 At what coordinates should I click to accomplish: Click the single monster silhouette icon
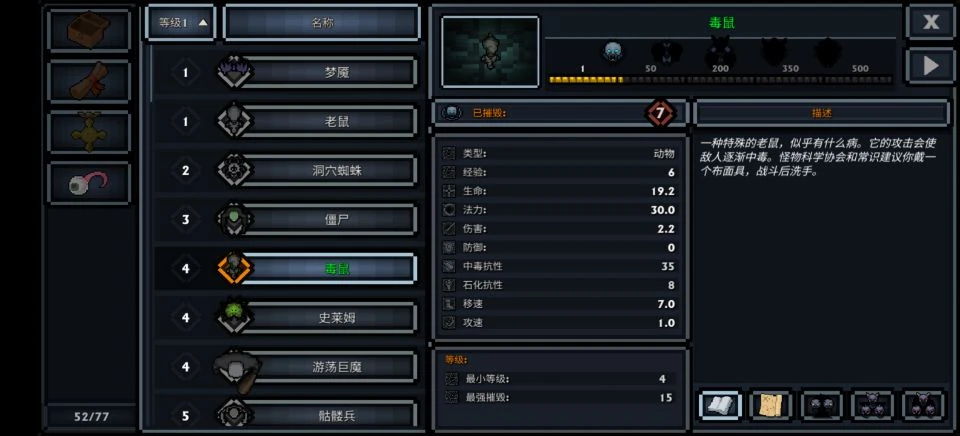[x=822, y=405]
